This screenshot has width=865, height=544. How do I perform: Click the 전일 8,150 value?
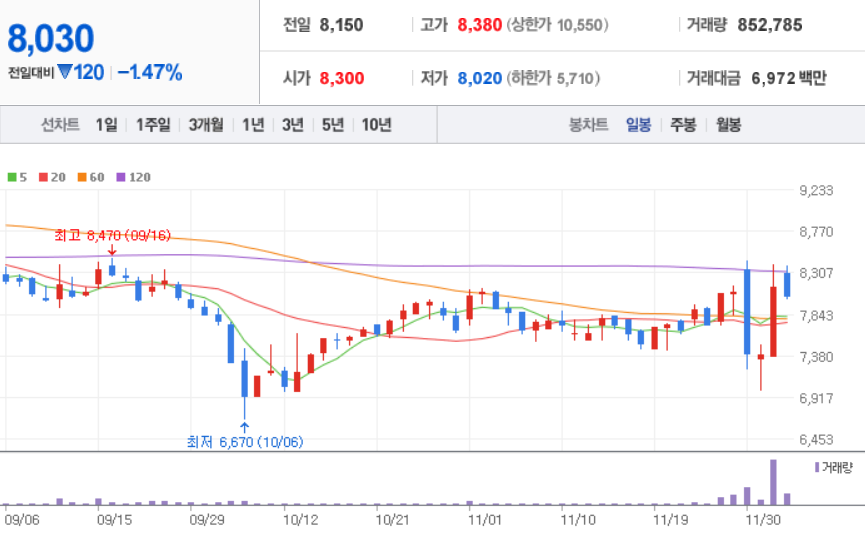pyautogui.click(x=341, y=25)
